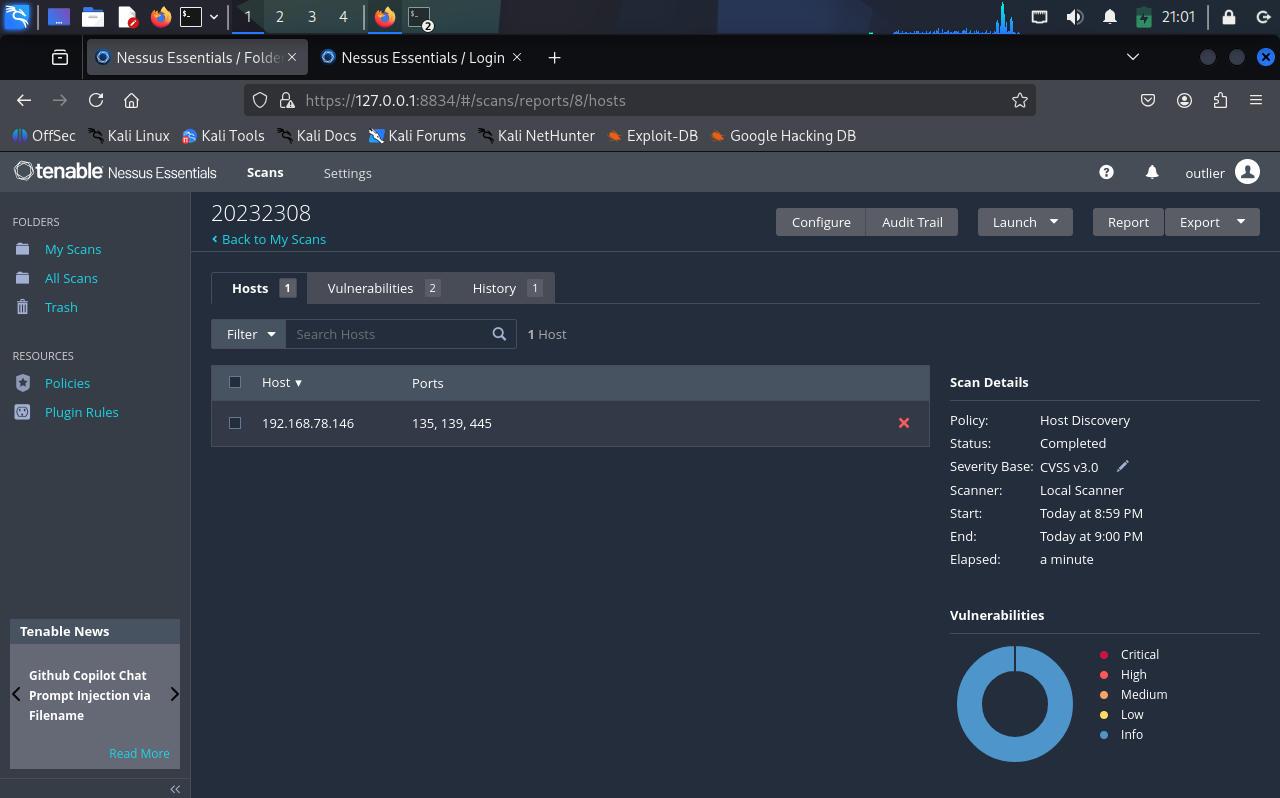
Task: Click the Report button
Action: coord(1128,222)
